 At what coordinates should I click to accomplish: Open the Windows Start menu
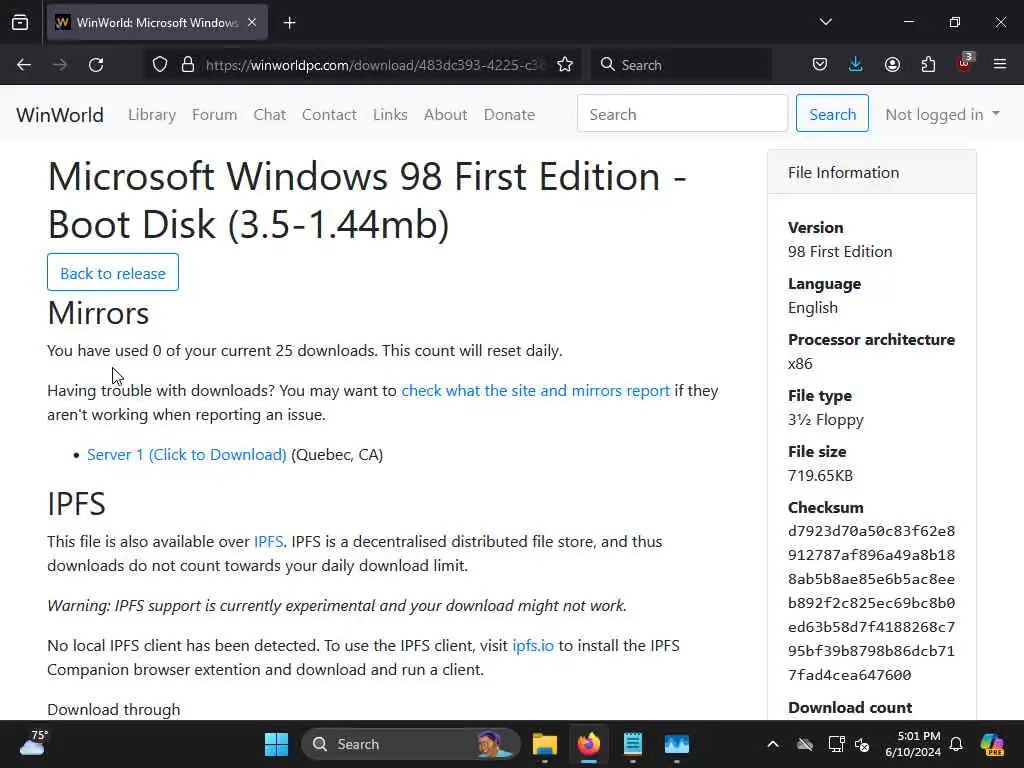coord(276,744)
